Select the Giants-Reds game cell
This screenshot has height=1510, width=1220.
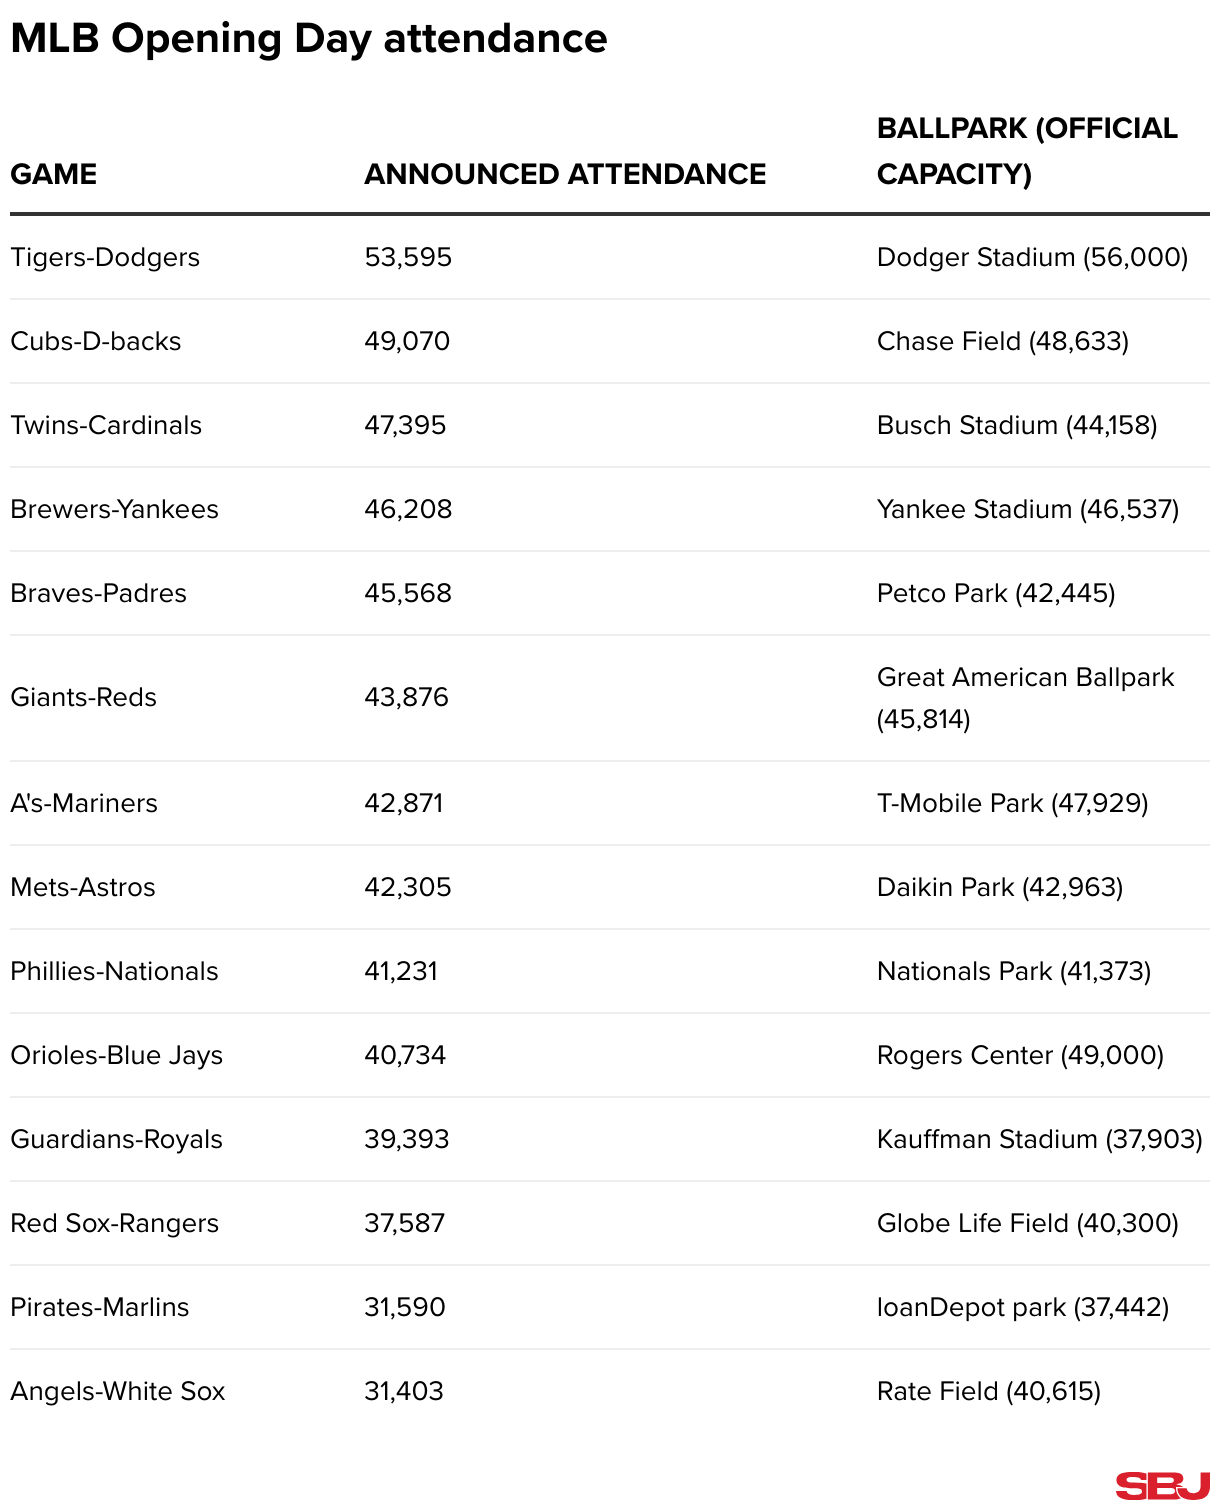[84, 697]
